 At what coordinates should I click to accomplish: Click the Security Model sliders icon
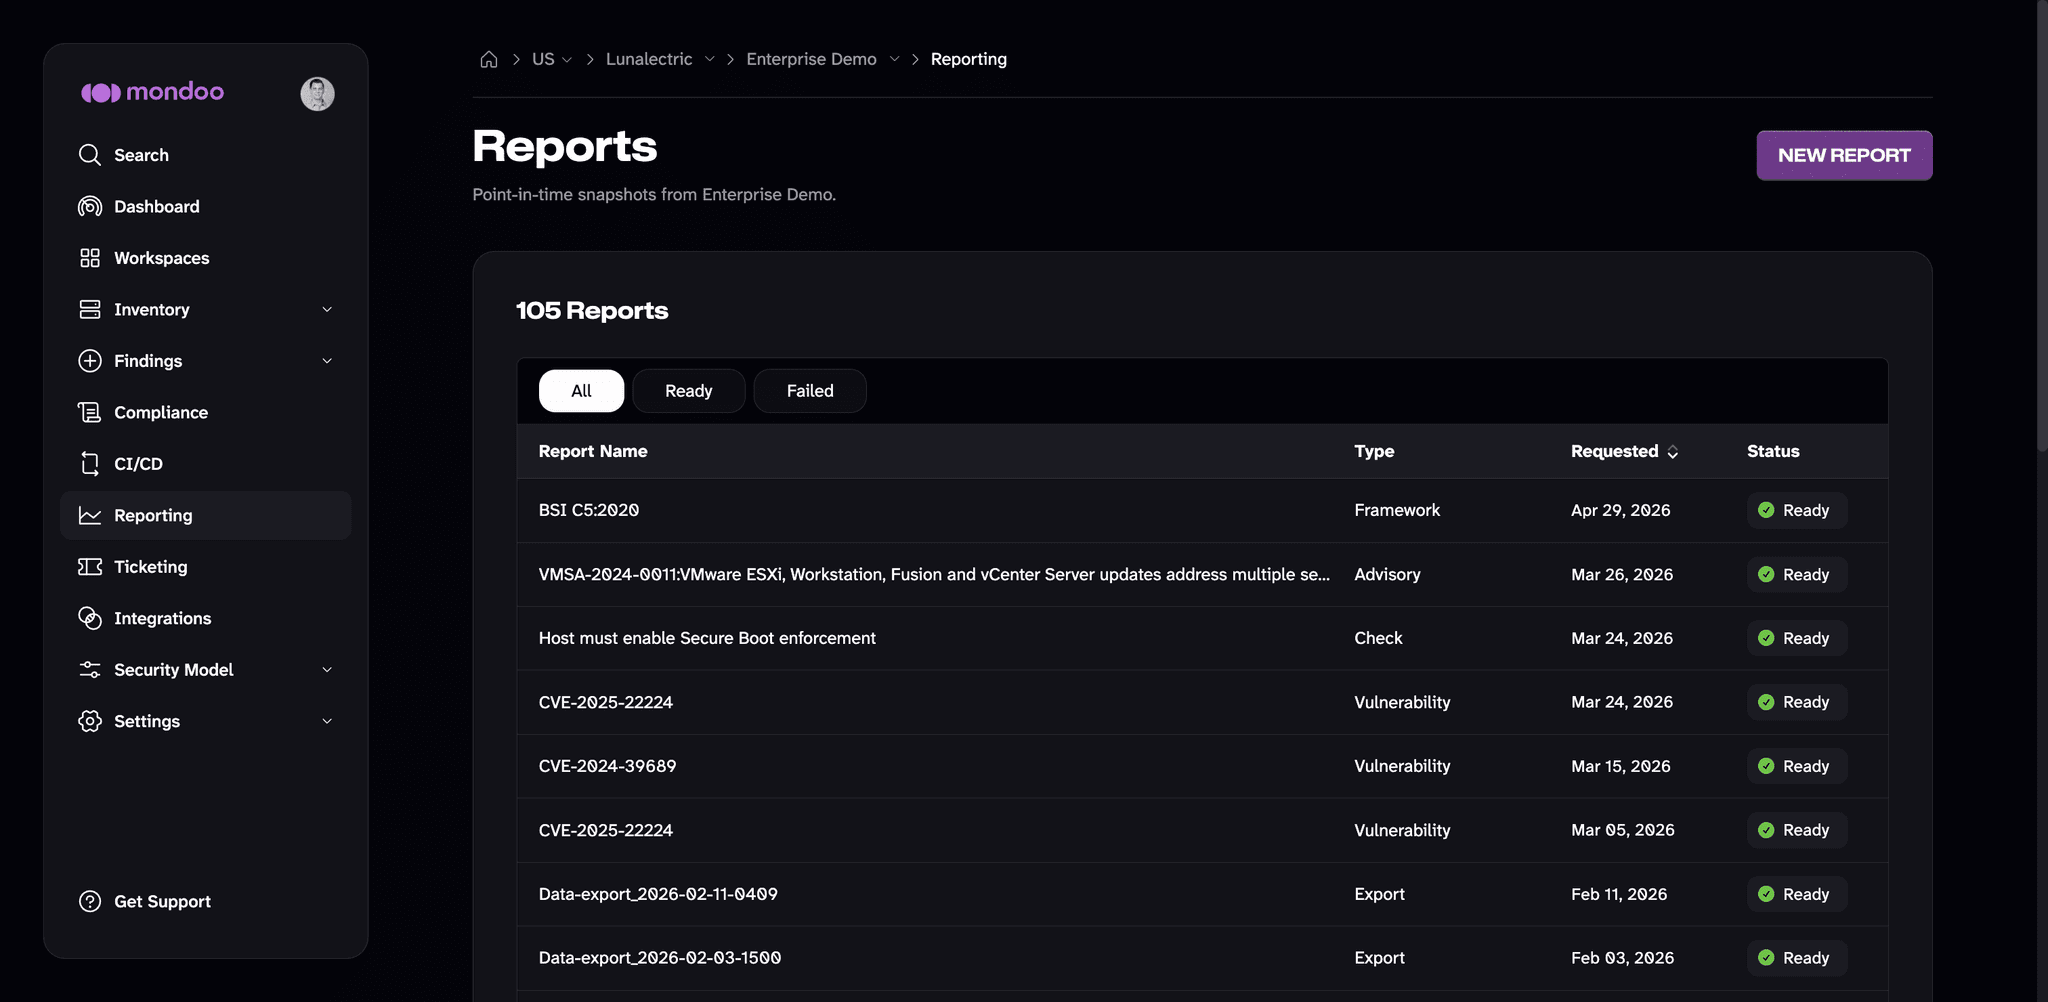tap(90, 670)
